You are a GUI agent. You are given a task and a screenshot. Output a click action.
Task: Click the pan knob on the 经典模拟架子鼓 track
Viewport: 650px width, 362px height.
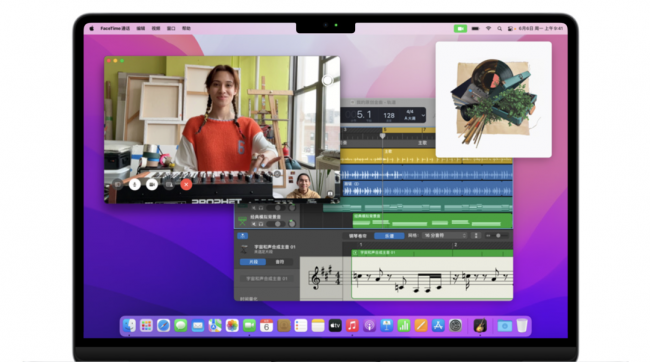tap(292, 224)
